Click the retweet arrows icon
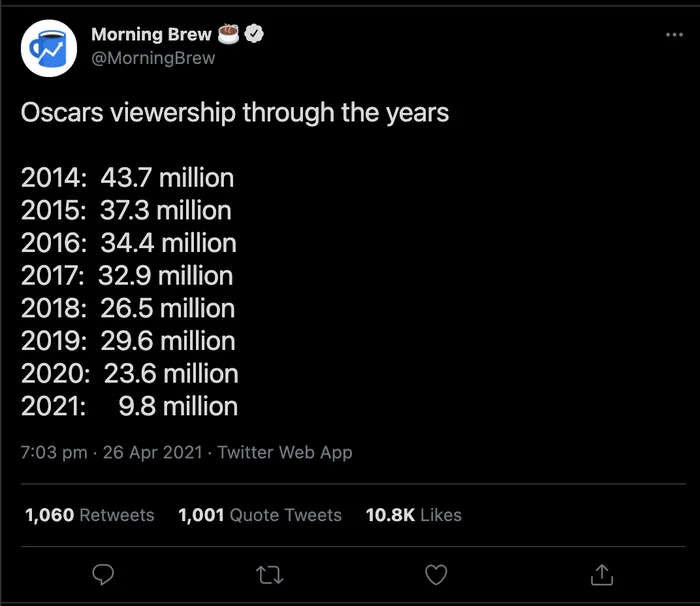Screen dimensions: 700x606 coord(269,575)
